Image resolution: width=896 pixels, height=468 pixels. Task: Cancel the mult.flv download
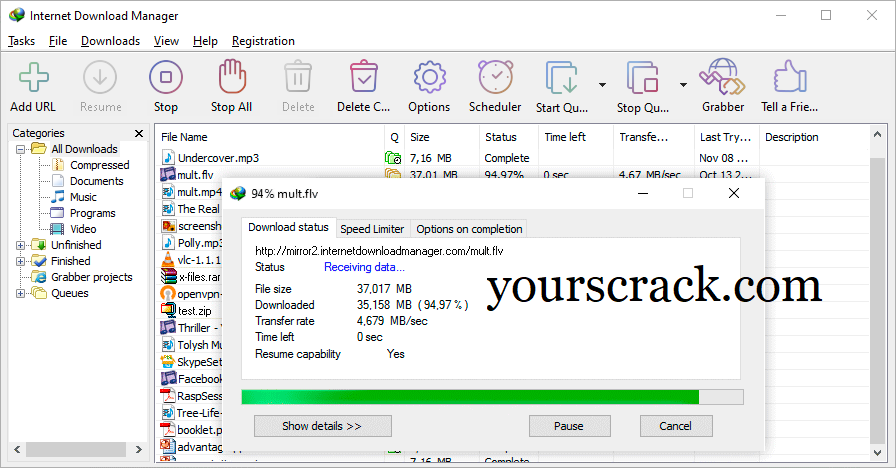(676, 426)
